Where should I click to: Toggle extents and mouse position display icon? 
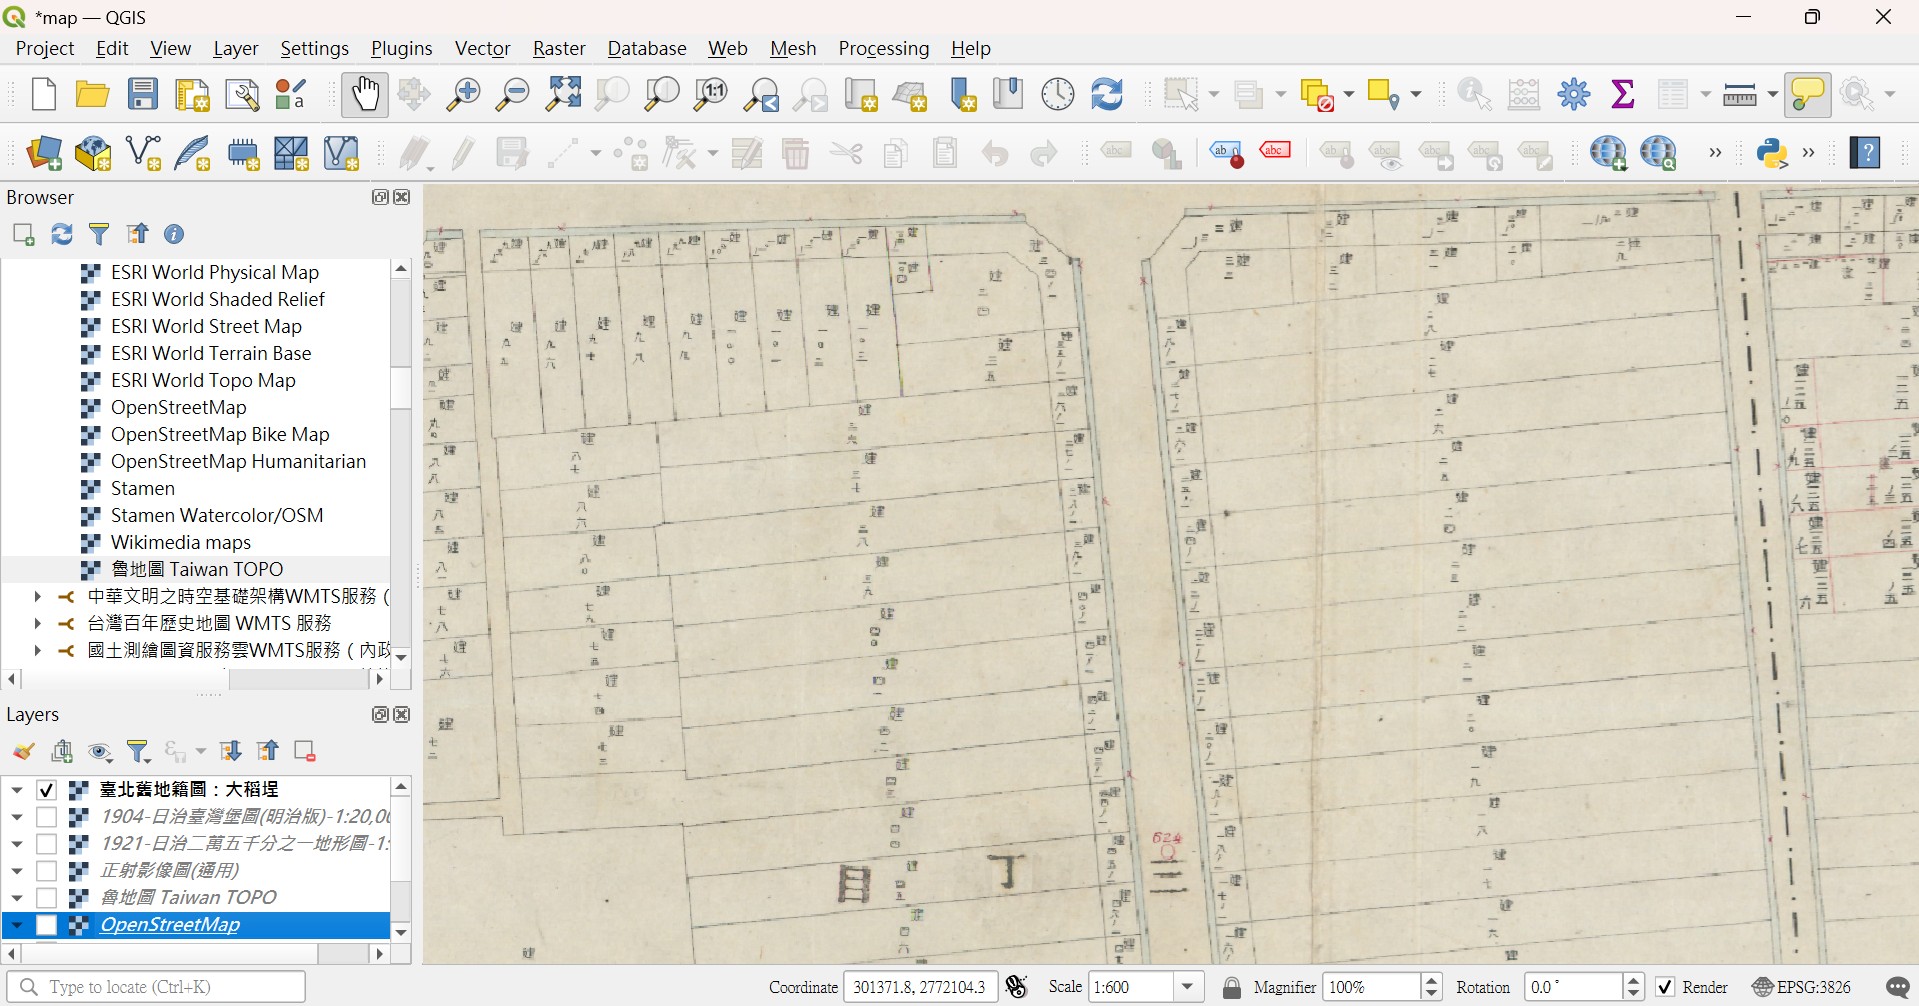[x=1017, y=988]
